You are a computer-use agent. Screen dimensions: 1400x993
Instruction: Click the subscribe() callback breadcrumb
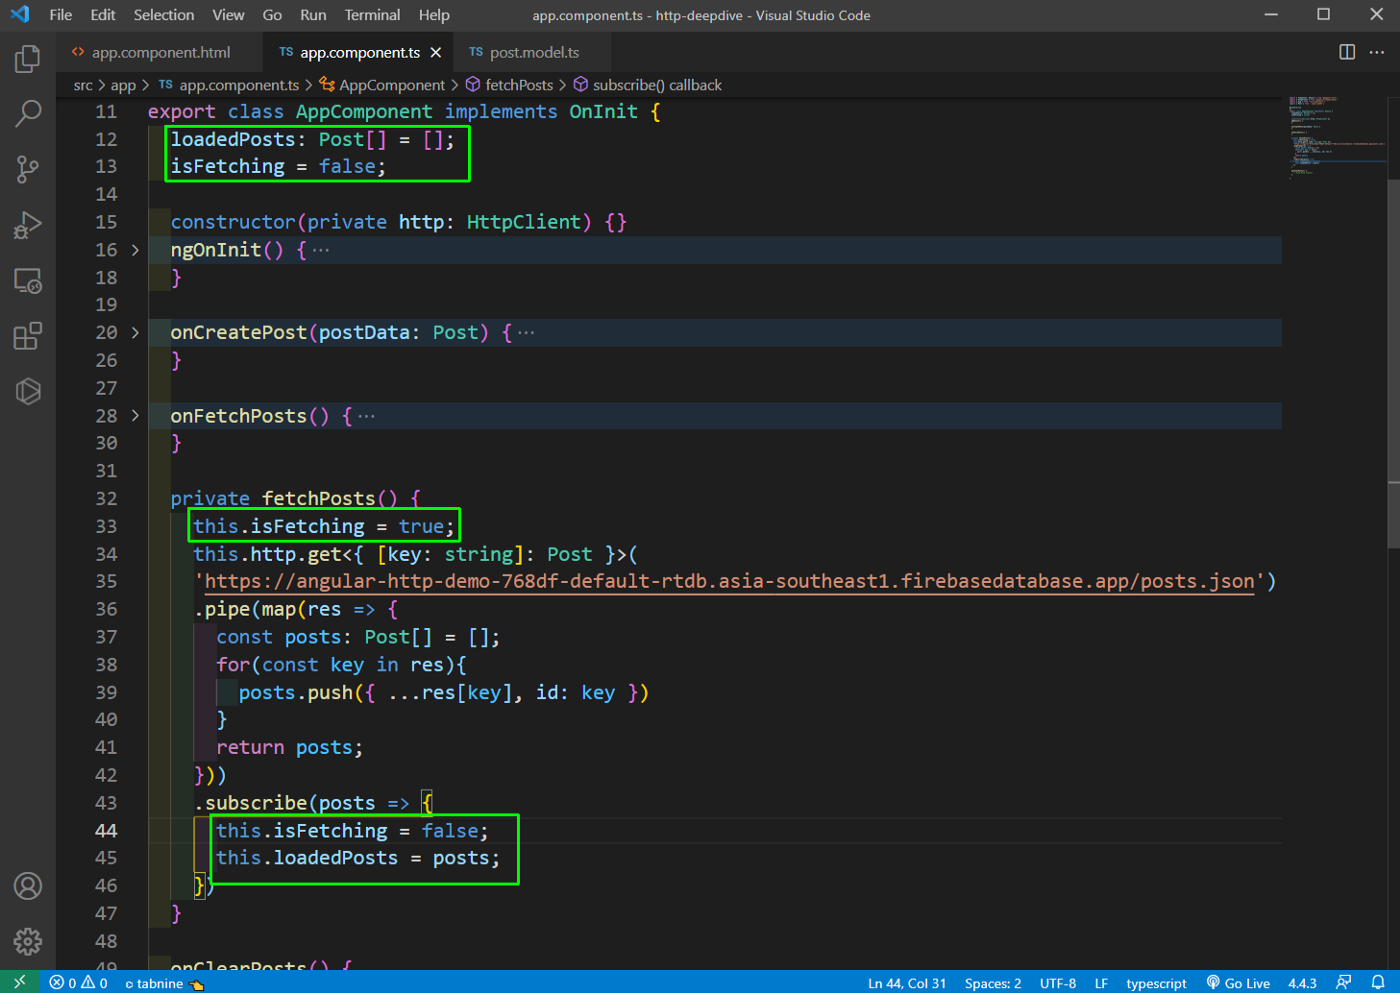click(647, 85)
